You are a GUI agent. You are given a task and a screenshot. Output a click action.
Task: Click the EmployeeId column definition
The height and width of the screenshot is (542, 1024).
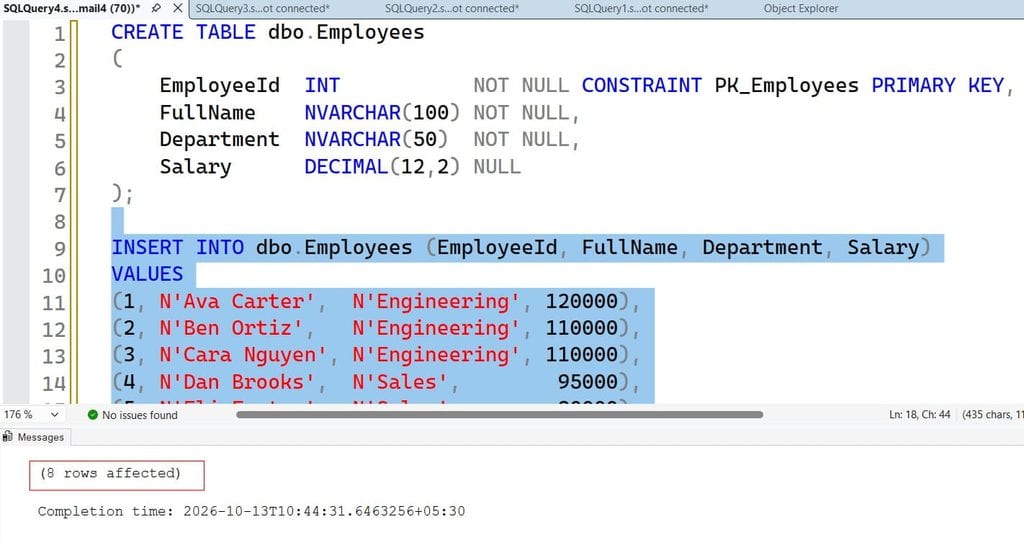click(x=219, y=86)
